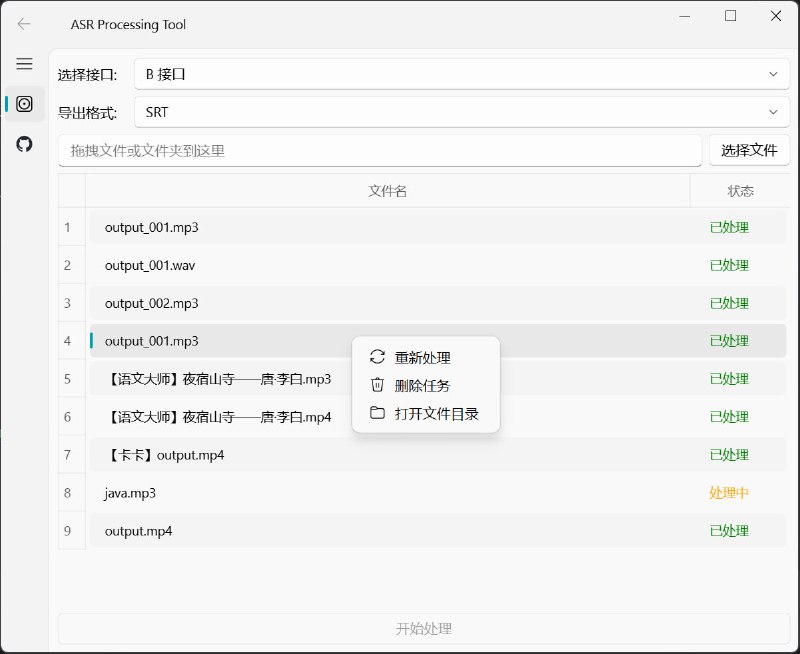Screen dimensions: 800x654
Task: Open the 导出格式 dropdown showing SRT
Action: point(458,112)
